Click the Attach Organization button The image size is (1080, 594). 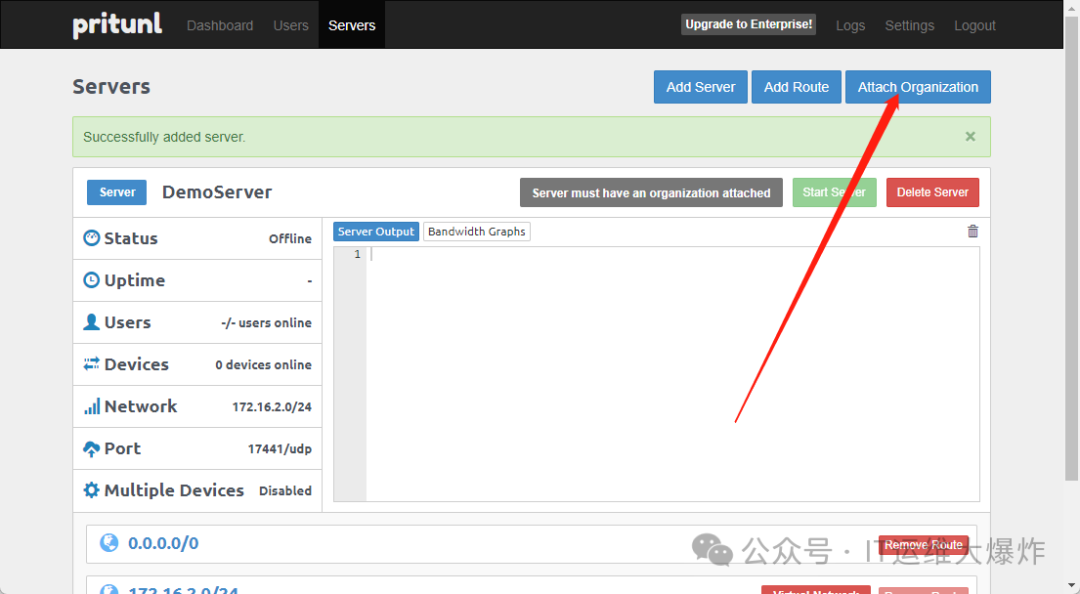[x=917, y=87]
